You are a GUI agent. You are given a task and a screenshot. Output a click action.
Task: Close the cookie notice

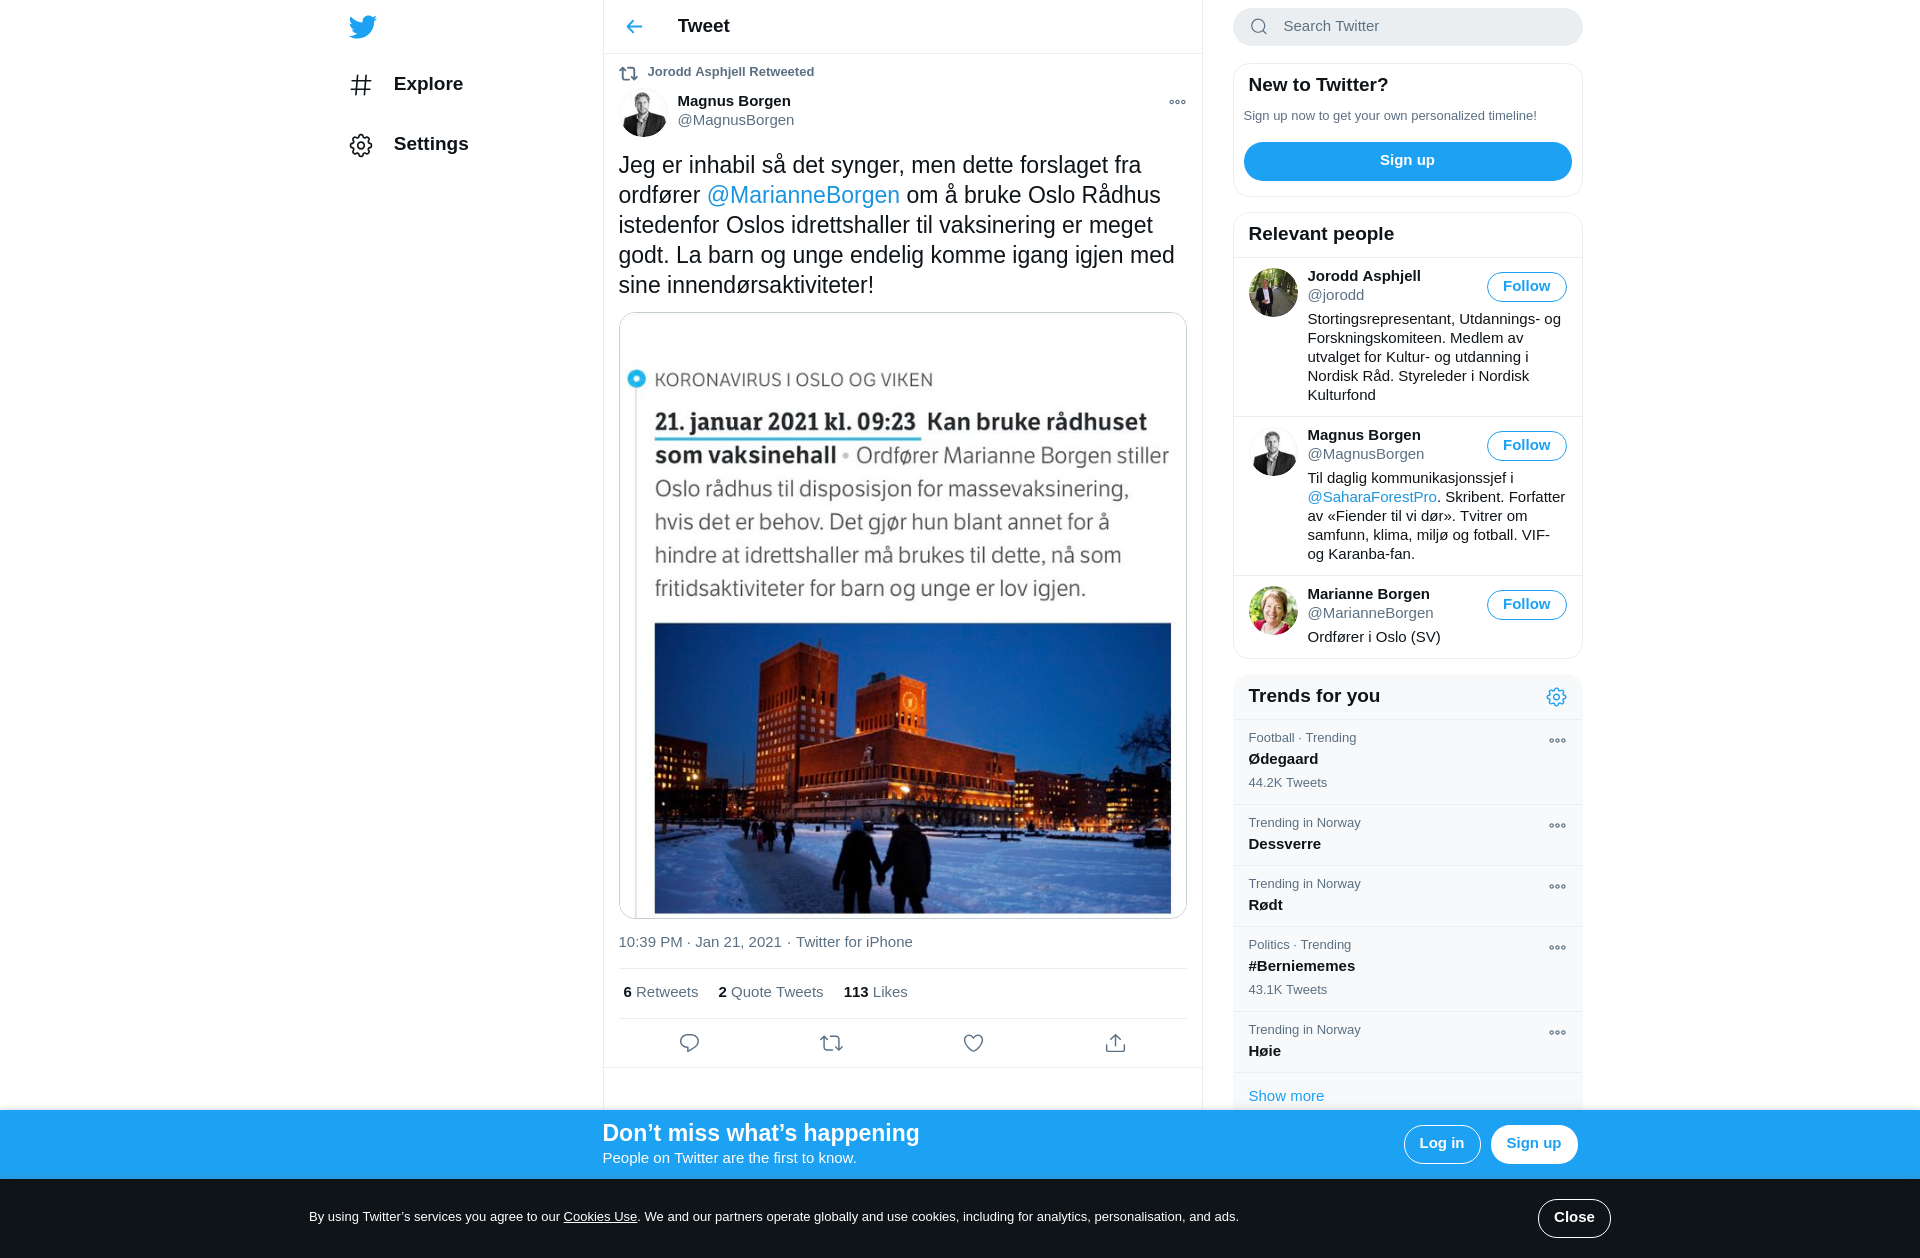(1574, 1218)
